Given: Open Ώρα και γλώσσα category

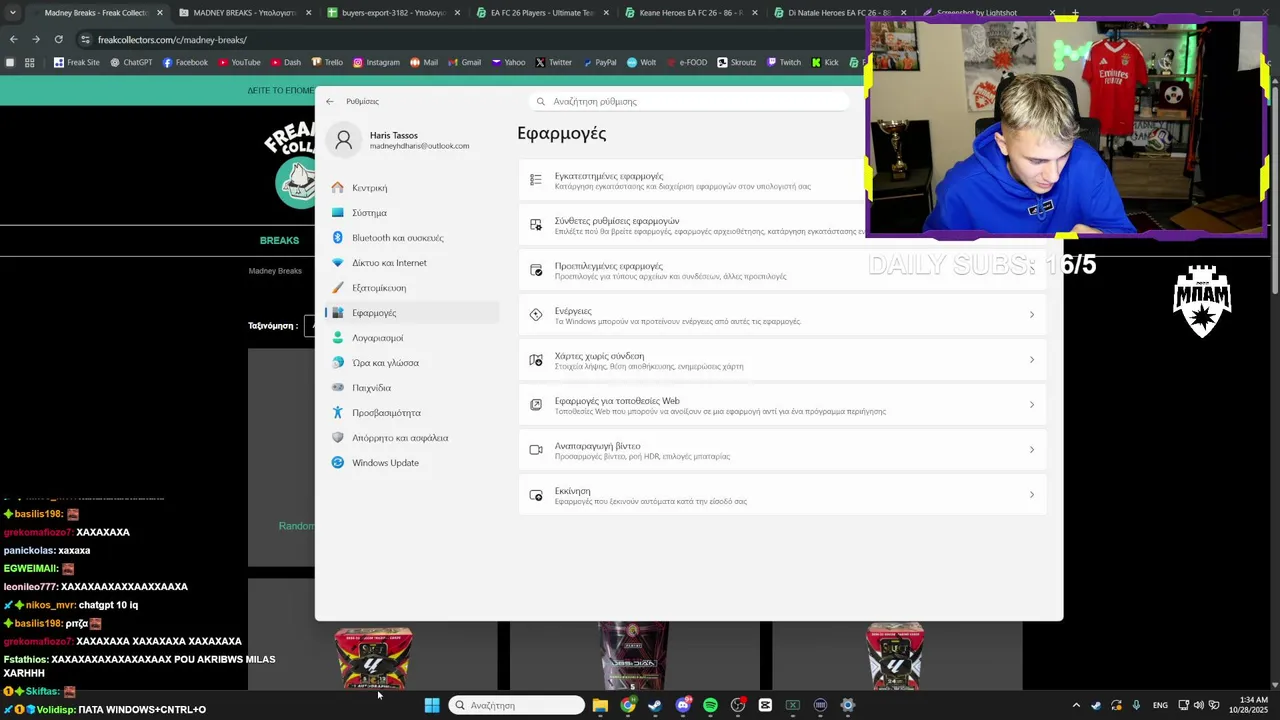Looking at the screenshot, I should (x=411, y=363).
